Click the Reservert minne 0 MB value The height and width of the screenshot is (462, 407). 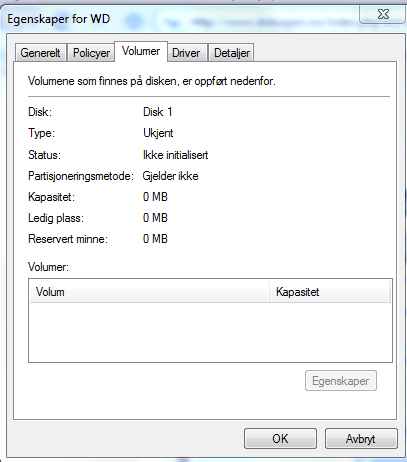(x=155, y=239)
